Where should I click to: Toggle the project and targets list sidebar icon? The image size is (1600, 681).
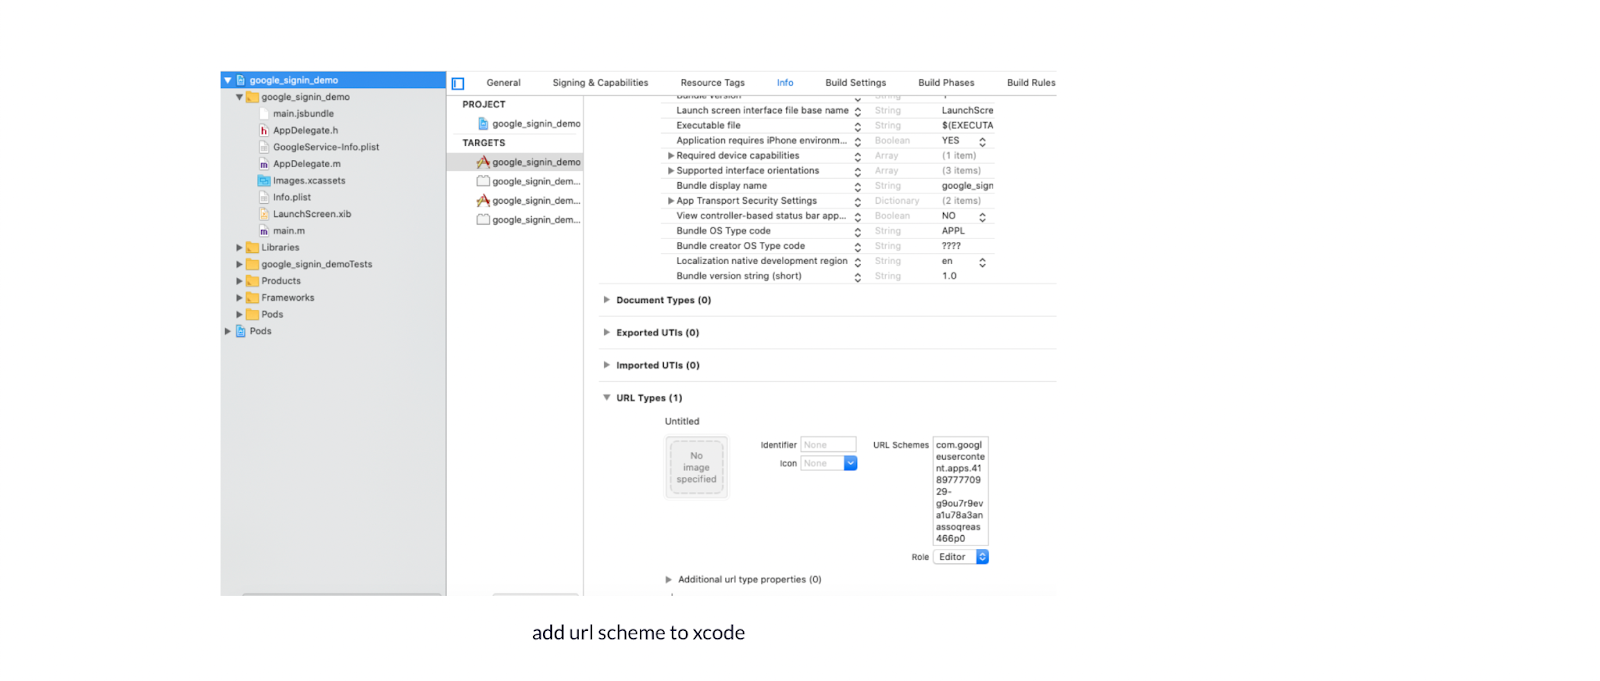pos(458,83)
